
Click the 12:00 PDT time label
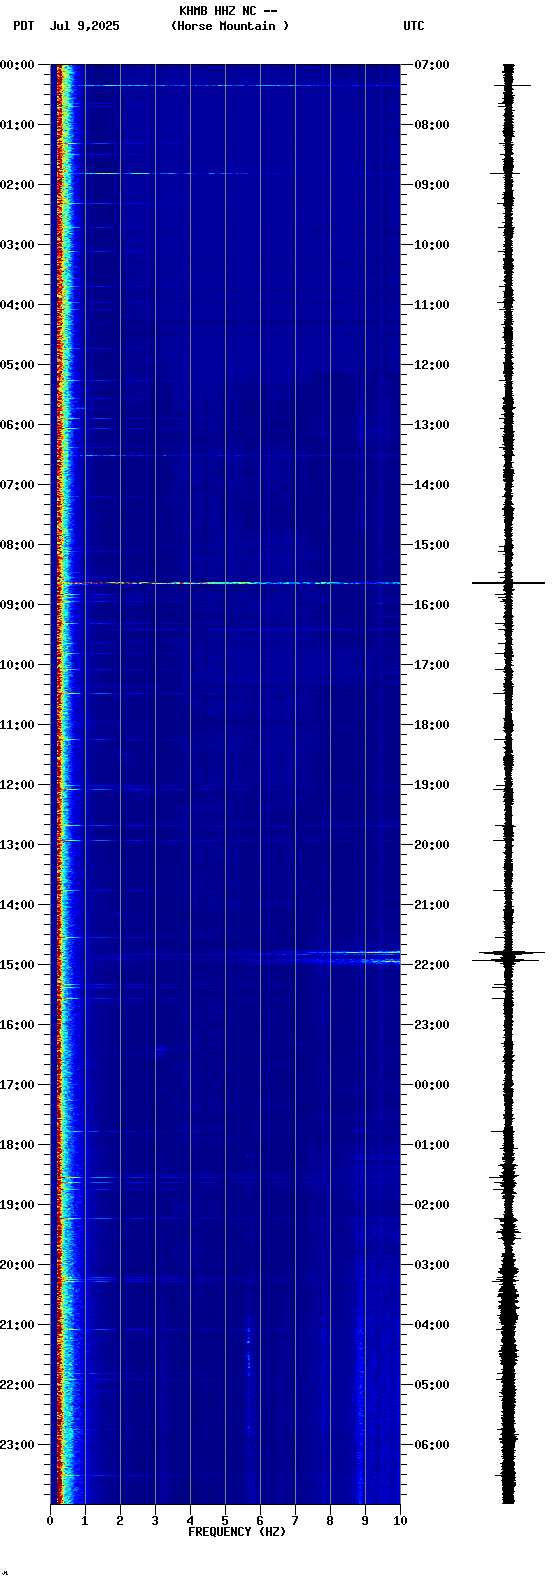point(17,785)
